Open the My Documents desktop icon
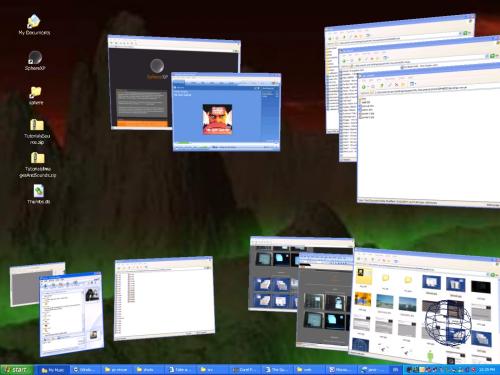The width and height of the screenshot is (500, 375). click(34, 25)
